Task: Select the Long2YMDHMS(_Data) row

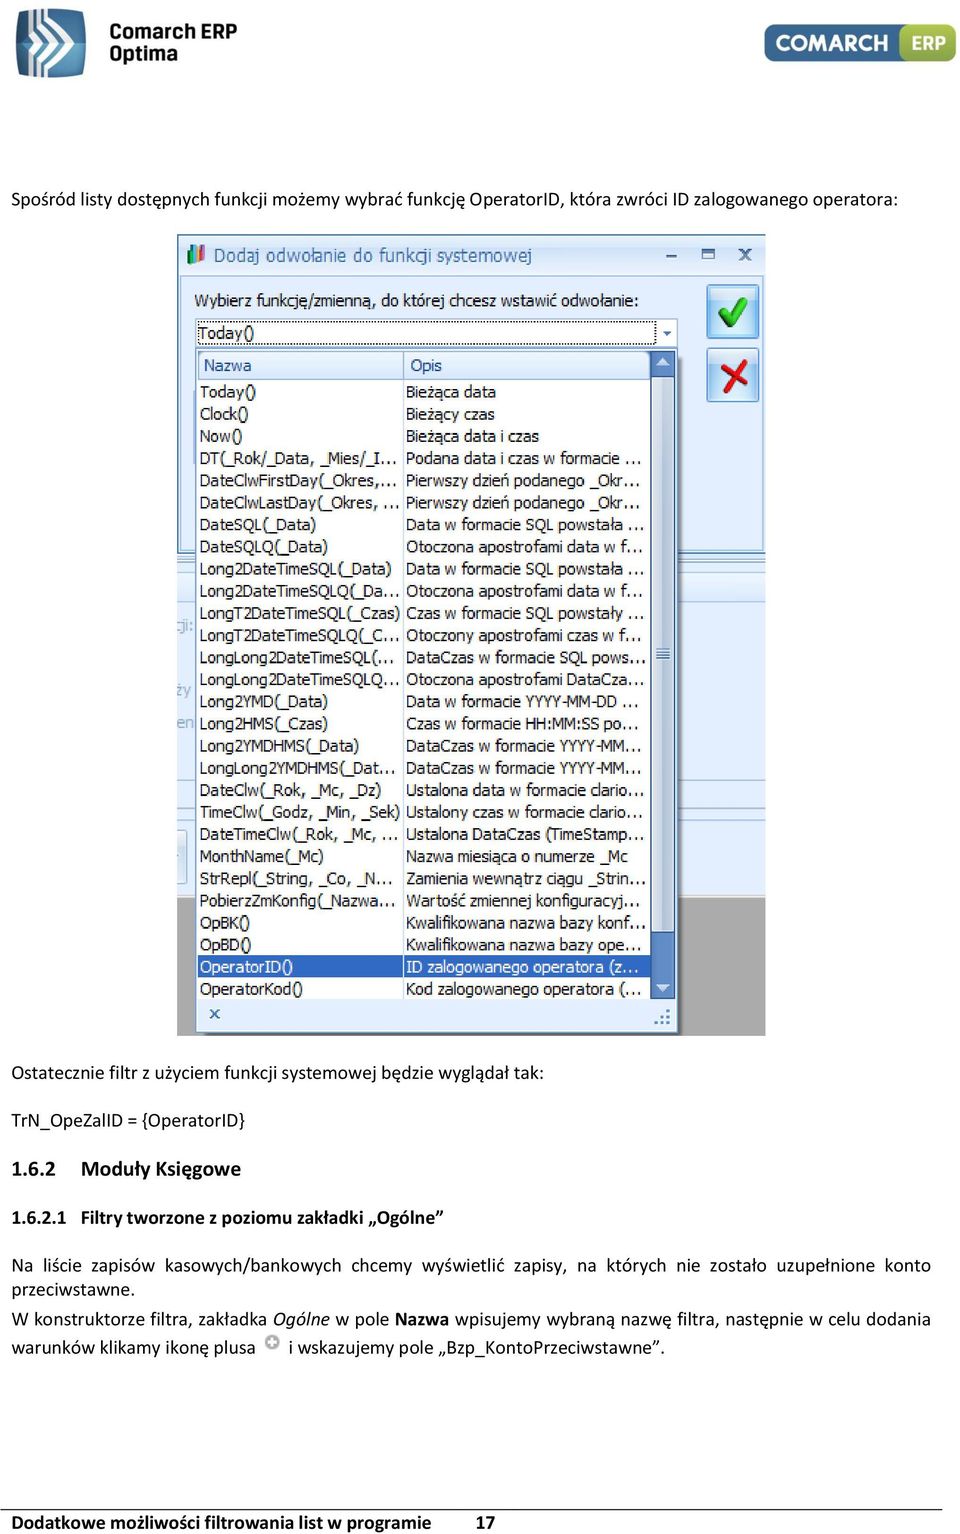Action: 424,745
